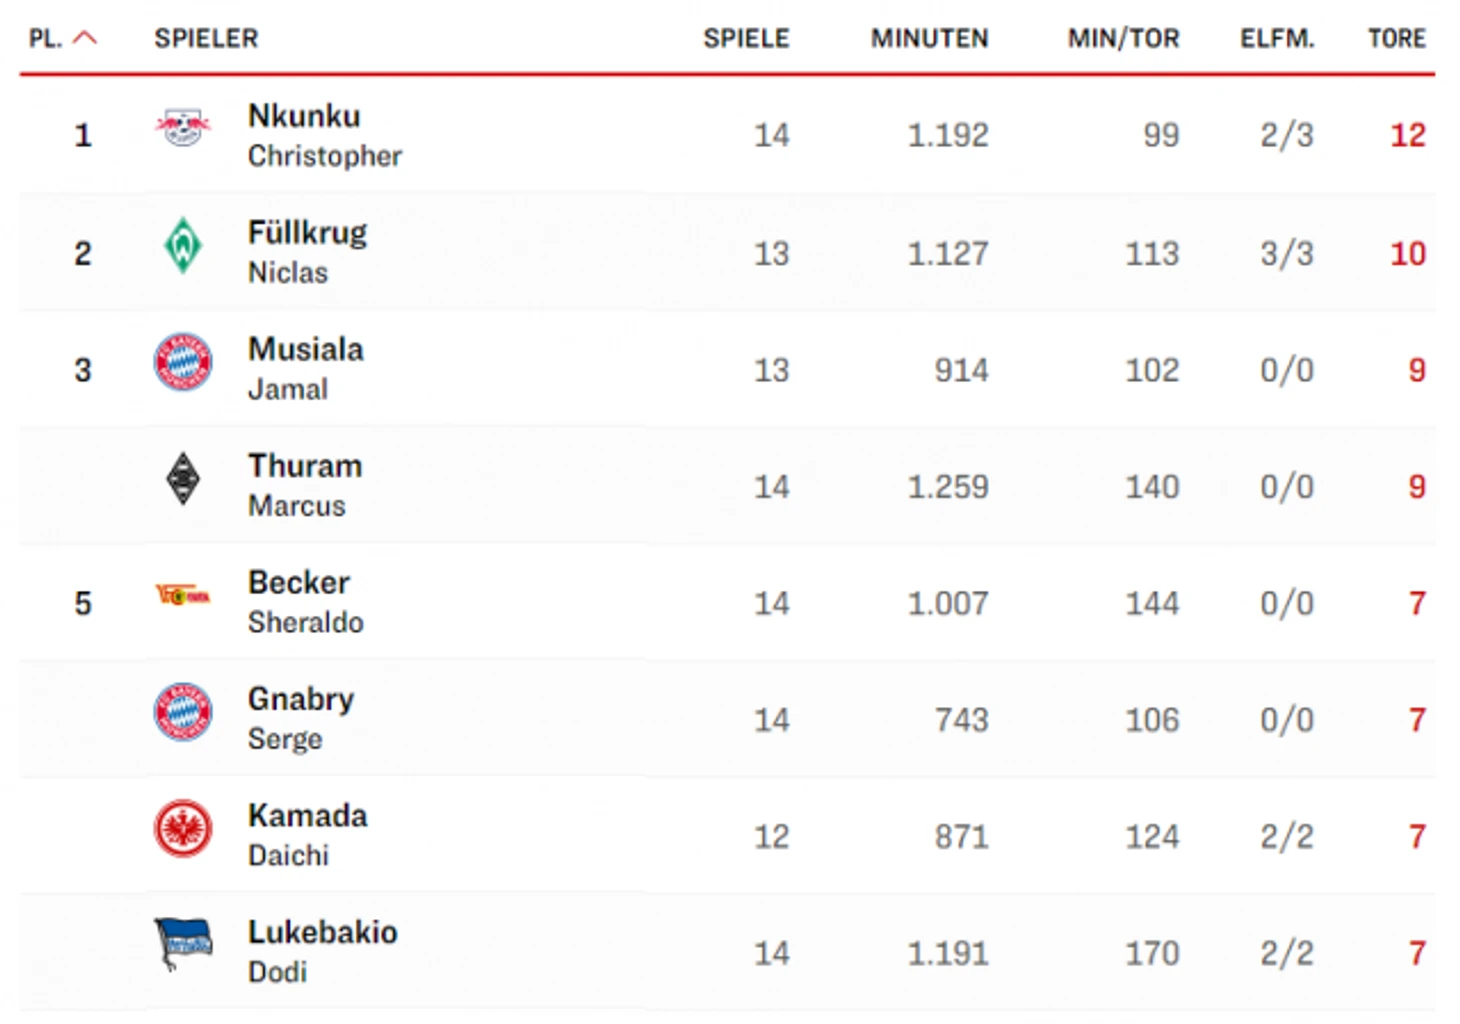
Task: Sort by TORE column header
Action: coord(1397,38)
